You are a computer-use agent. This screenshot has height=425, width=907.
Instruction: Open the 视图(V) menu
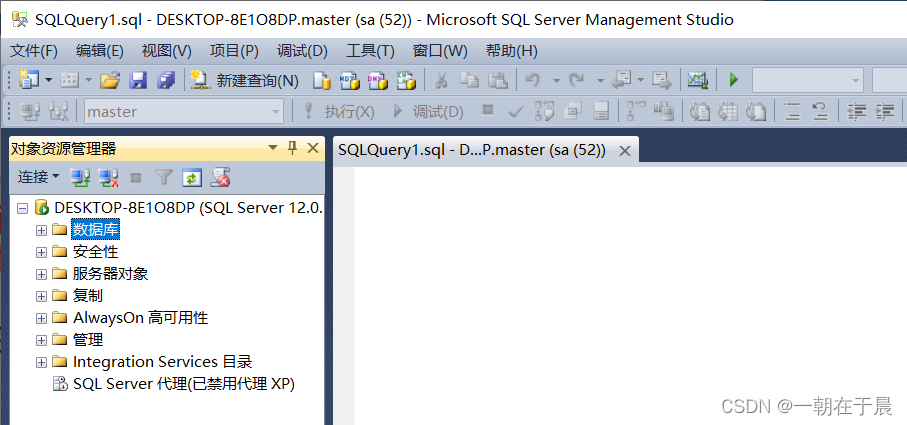click(167, 51)
